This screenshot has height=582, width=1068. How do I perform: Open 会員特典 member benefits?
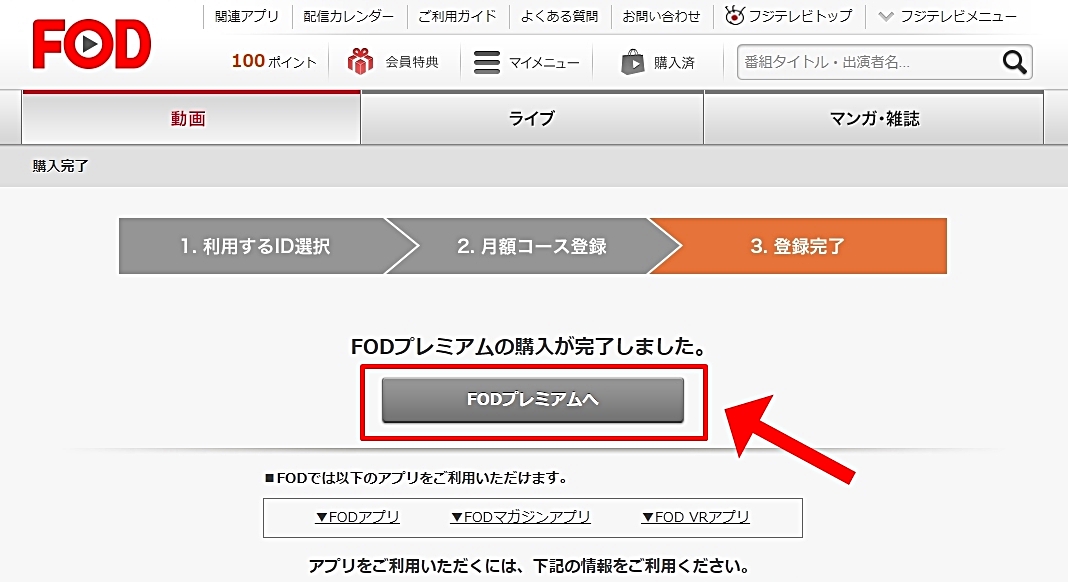pyautogui.click(x=412, y=62)
